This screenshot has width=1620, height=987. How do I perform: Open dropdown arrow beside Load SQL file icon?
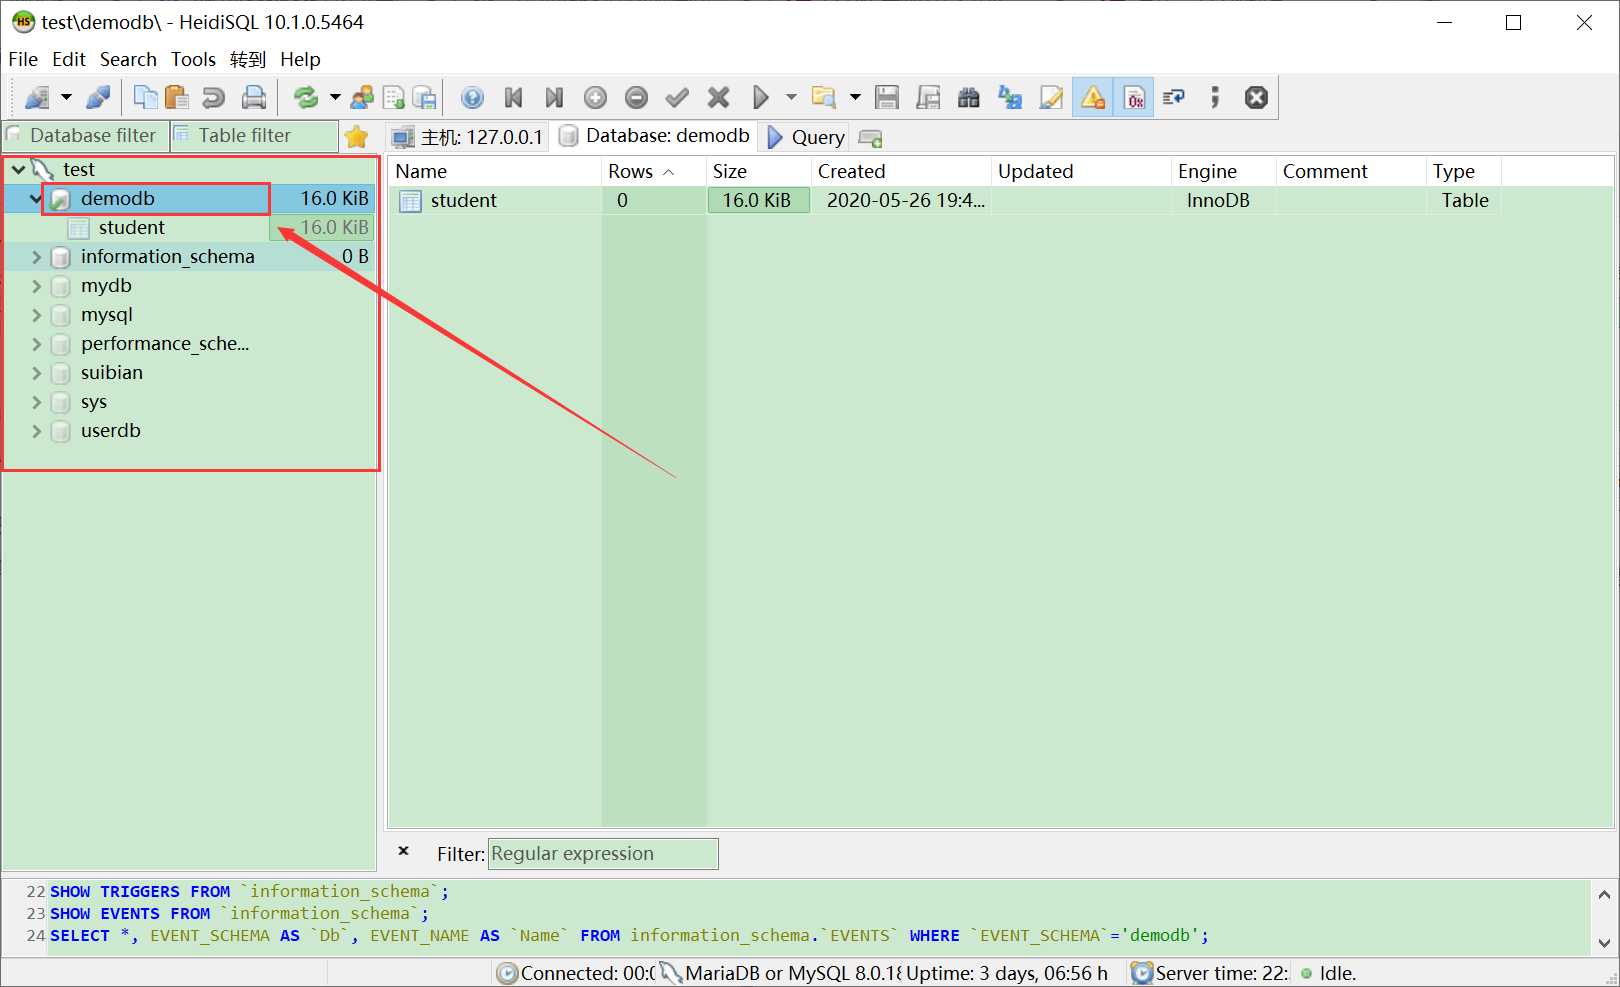point(855,97)
